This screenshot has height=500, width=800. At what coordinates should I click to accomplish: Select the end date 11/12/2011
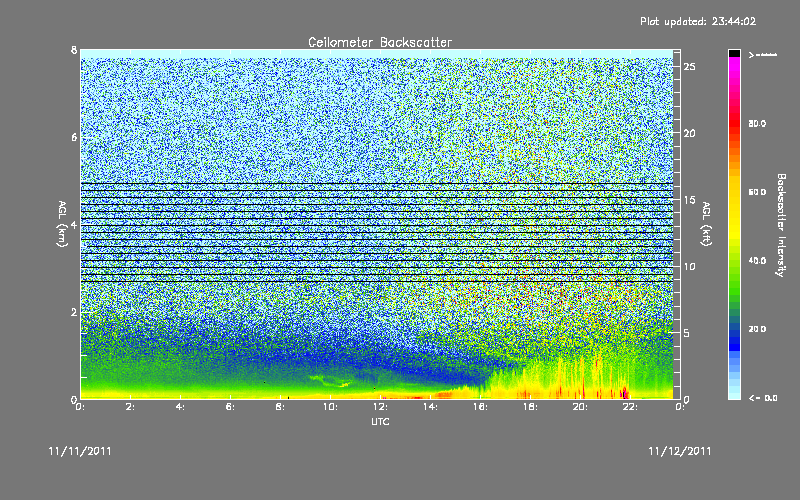pyautogui.click(x=680, y=451)
